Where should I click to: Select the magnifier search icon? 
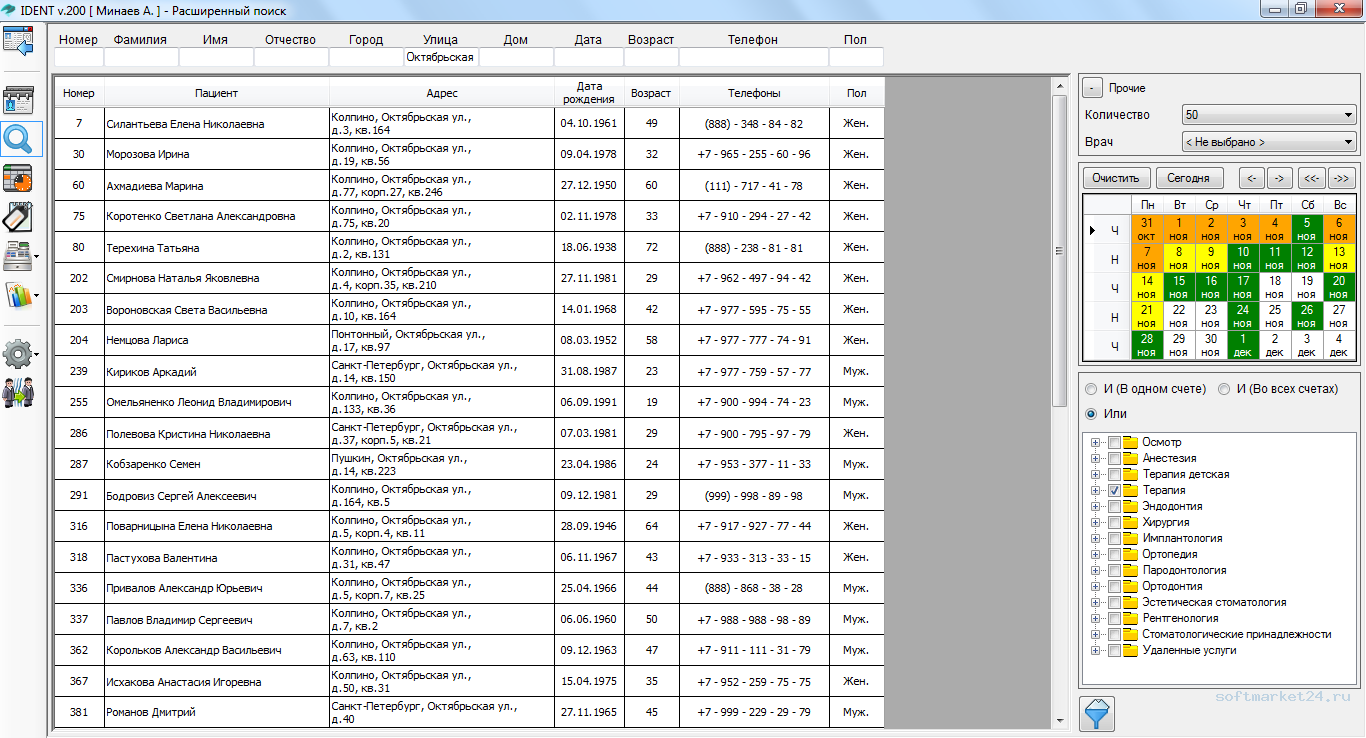(x=20, y=139)
